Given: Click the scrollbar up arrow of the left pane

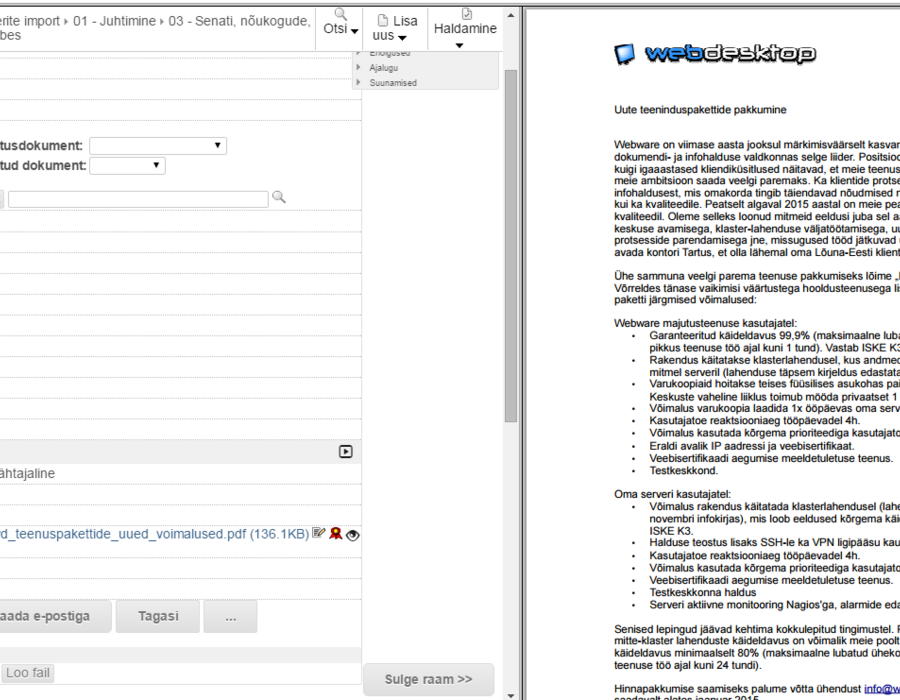Looking at the screenshot, I should click(511, 15).
